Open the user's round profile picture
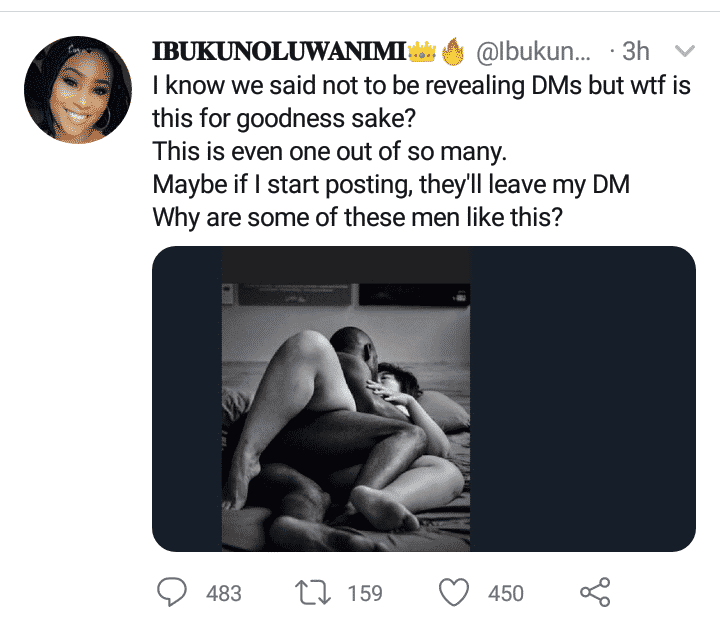This screenshot has height=619, width=720. tap(78, 90)
